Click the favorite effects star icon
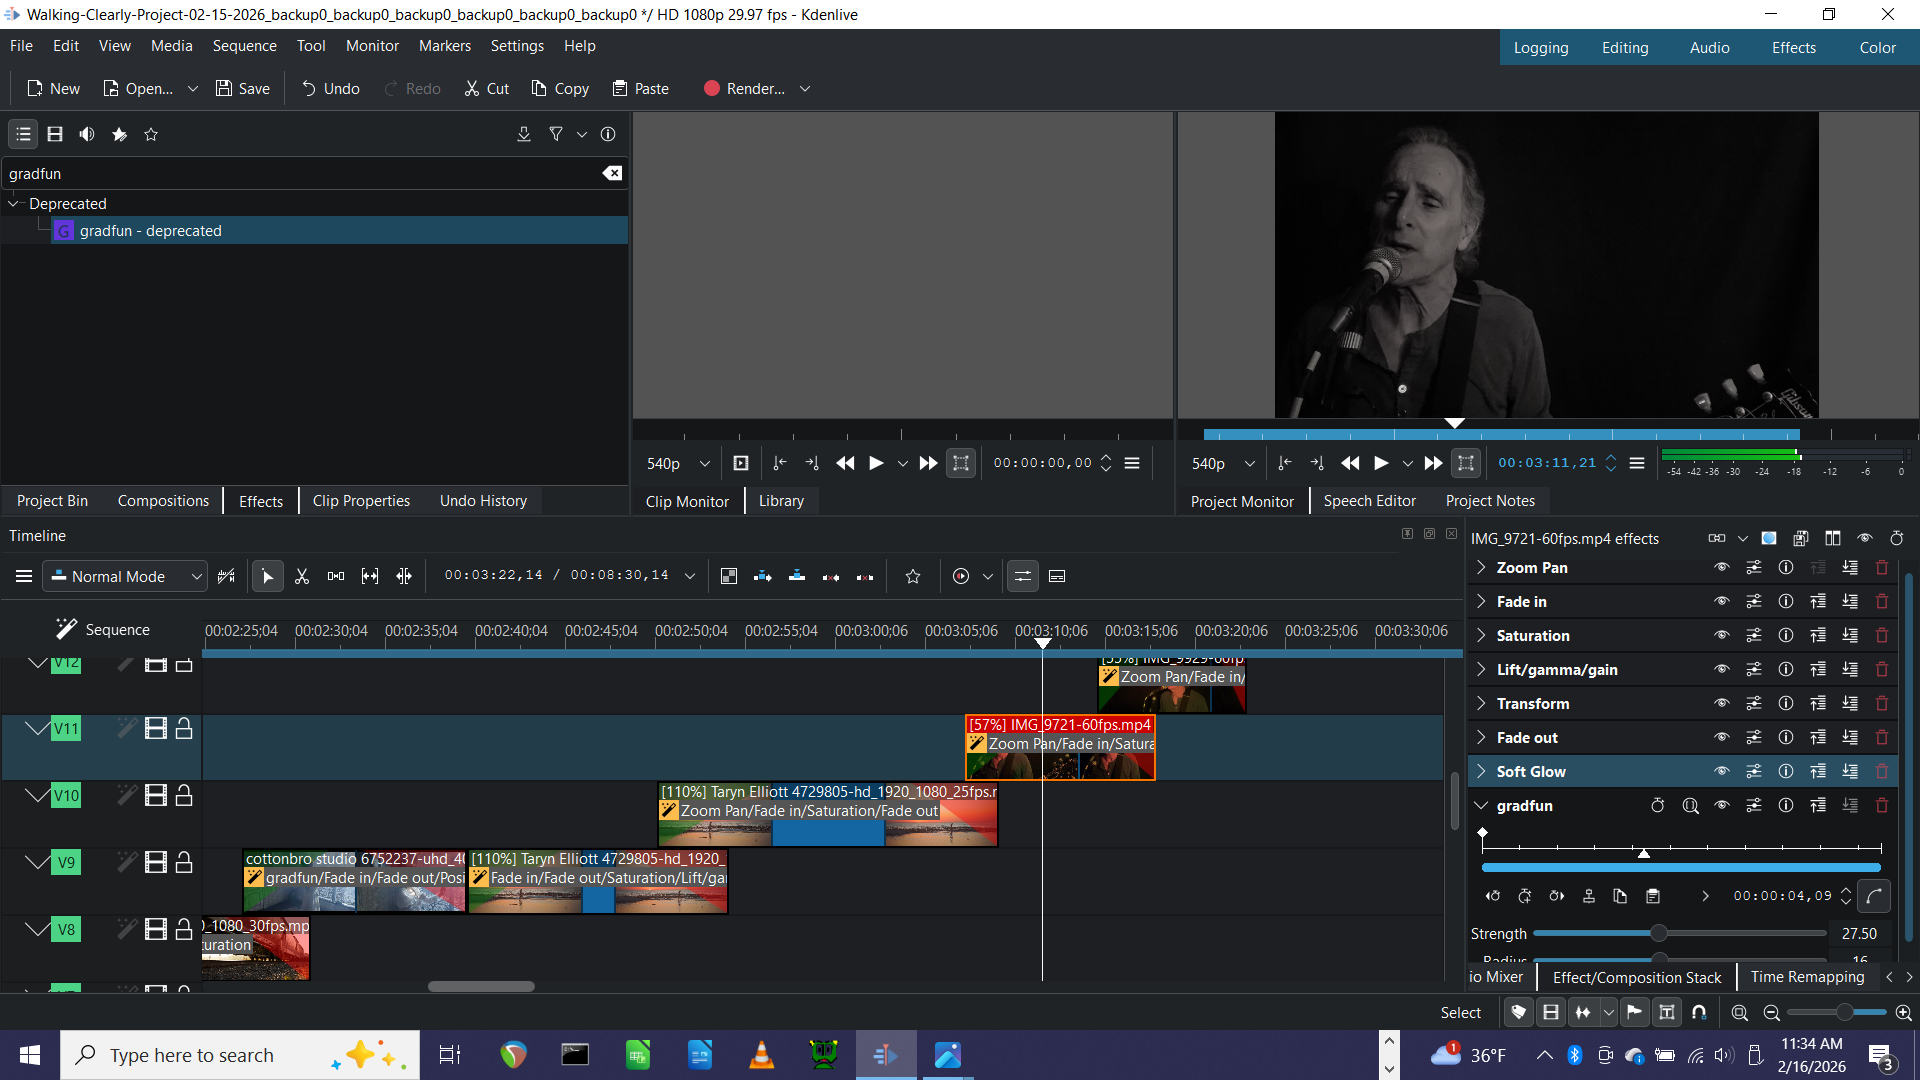1920x1080 pixels. [151, 134]
